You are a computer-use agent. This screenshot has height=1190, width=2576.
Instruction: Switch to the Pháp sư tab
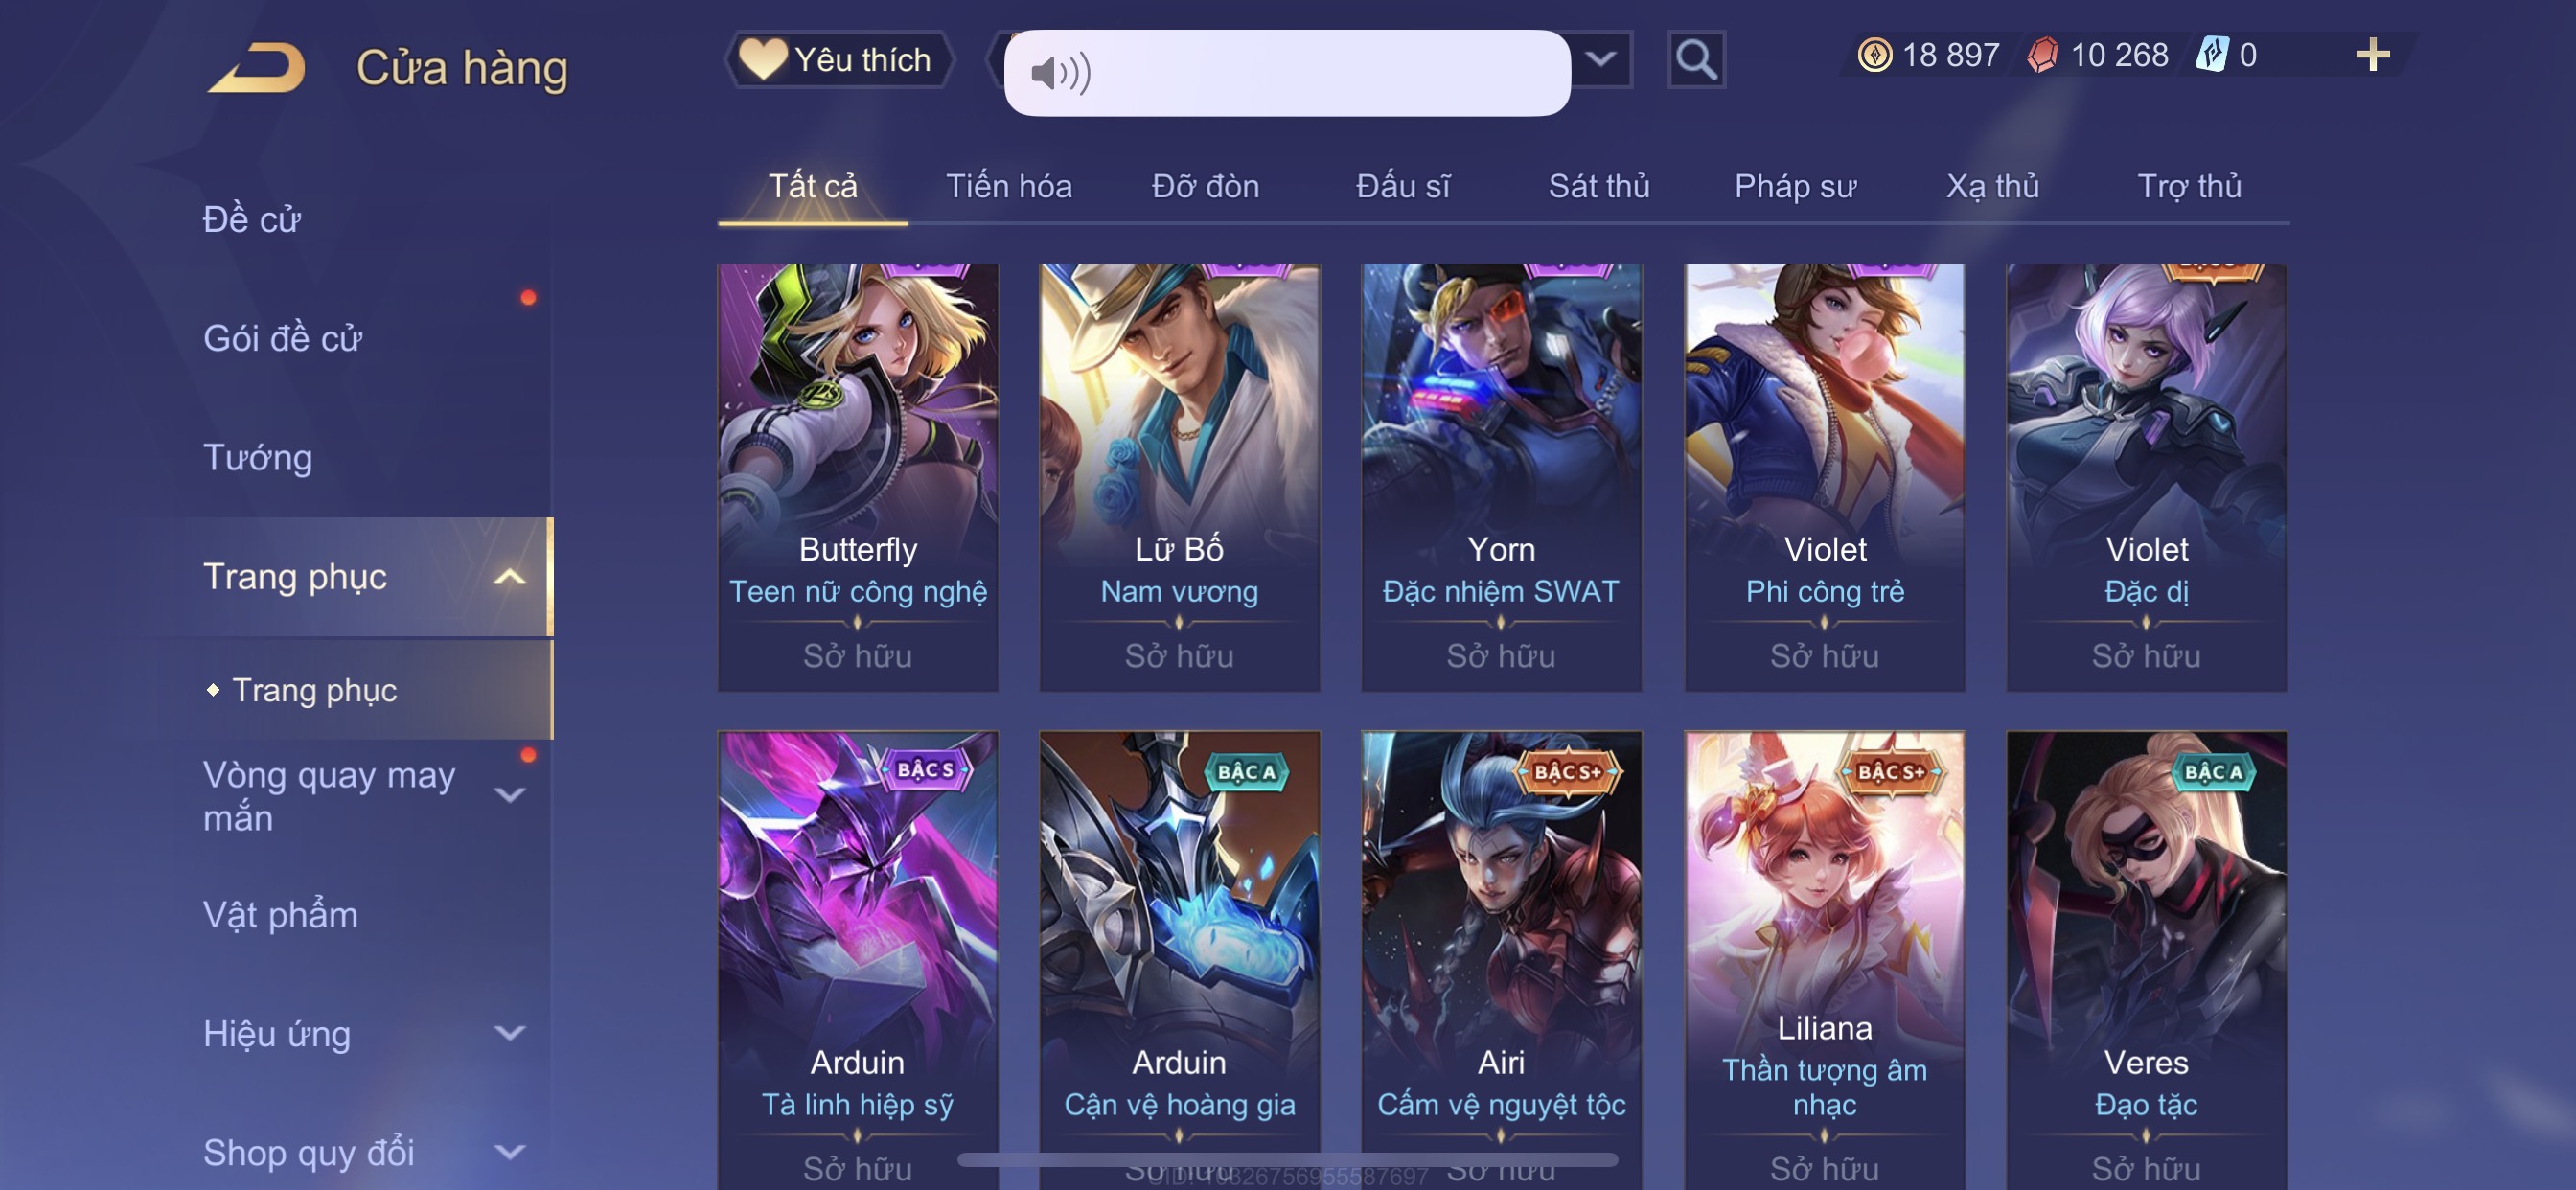tap(1795, 186)
